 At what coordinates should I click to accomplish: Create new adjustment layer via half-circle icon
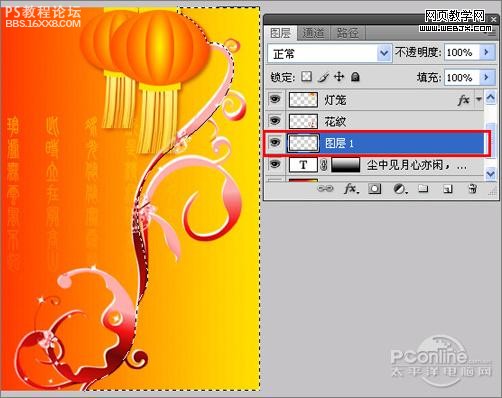tap(399, 189)
